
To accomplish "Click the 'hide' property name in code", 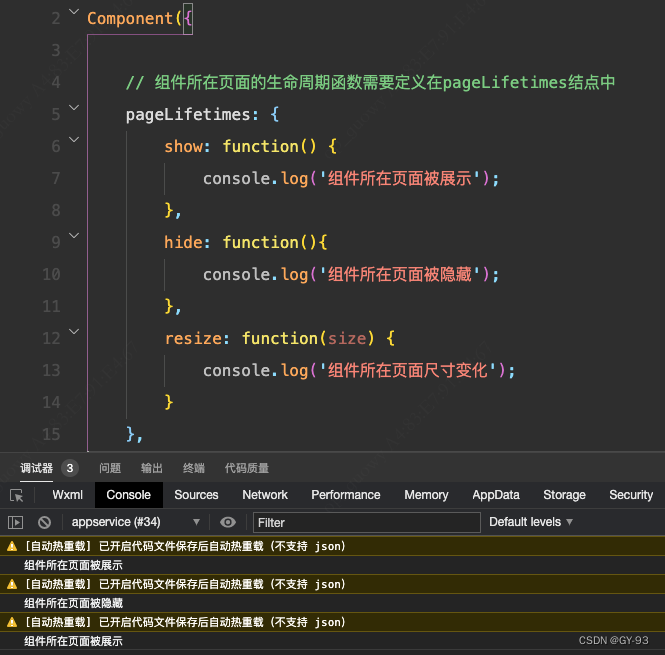I will pos(184,242).
